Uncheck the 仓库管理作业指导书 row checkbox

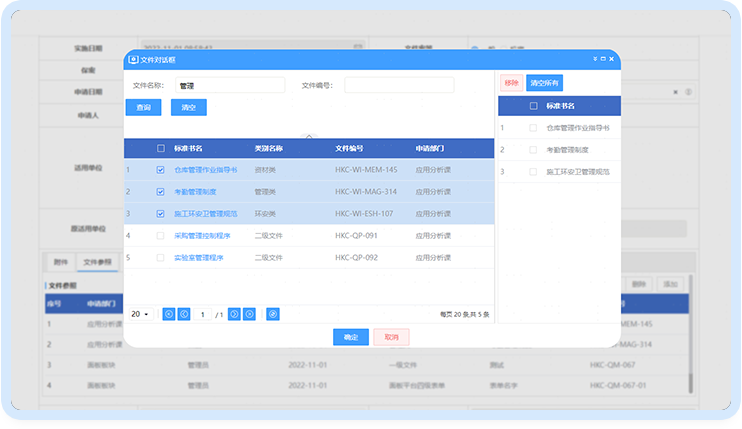160,170
